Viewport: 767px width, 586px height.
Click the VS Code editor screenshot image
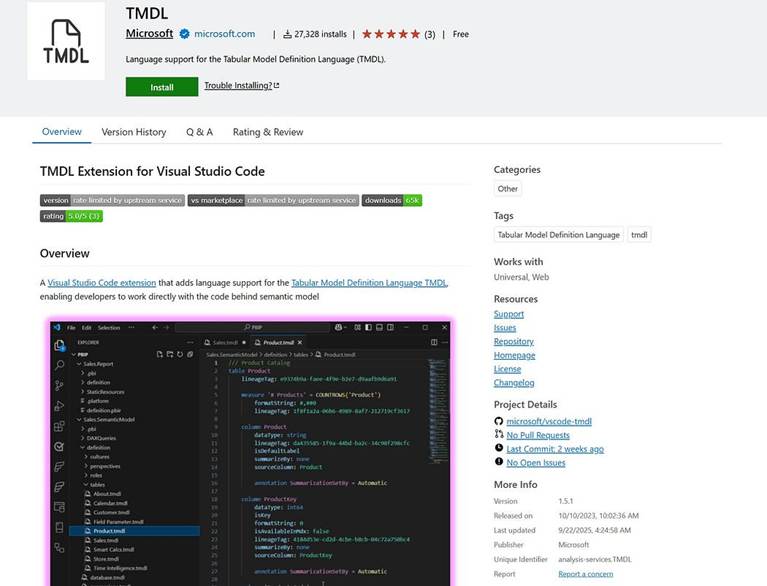[250, 450]
